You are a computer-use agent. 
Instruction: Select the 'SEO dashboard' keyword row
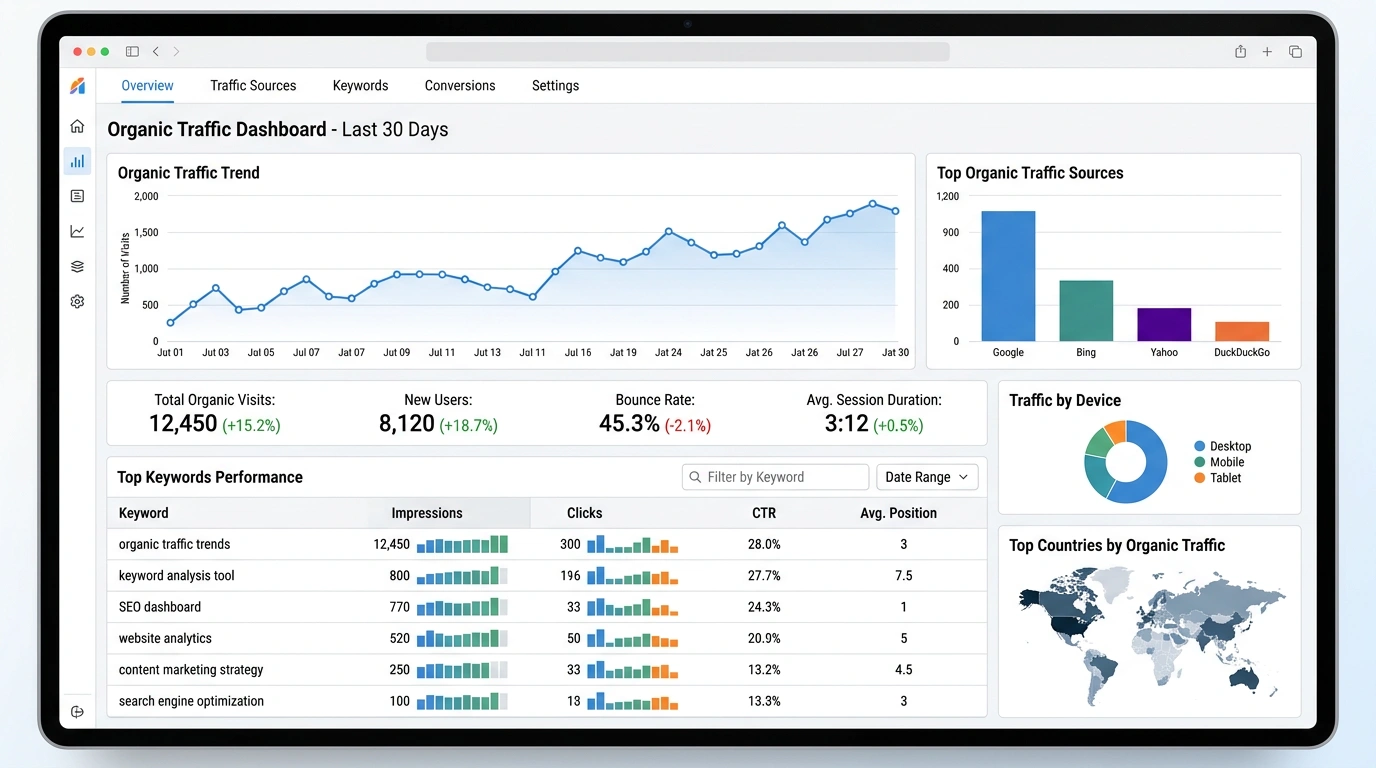547,607
